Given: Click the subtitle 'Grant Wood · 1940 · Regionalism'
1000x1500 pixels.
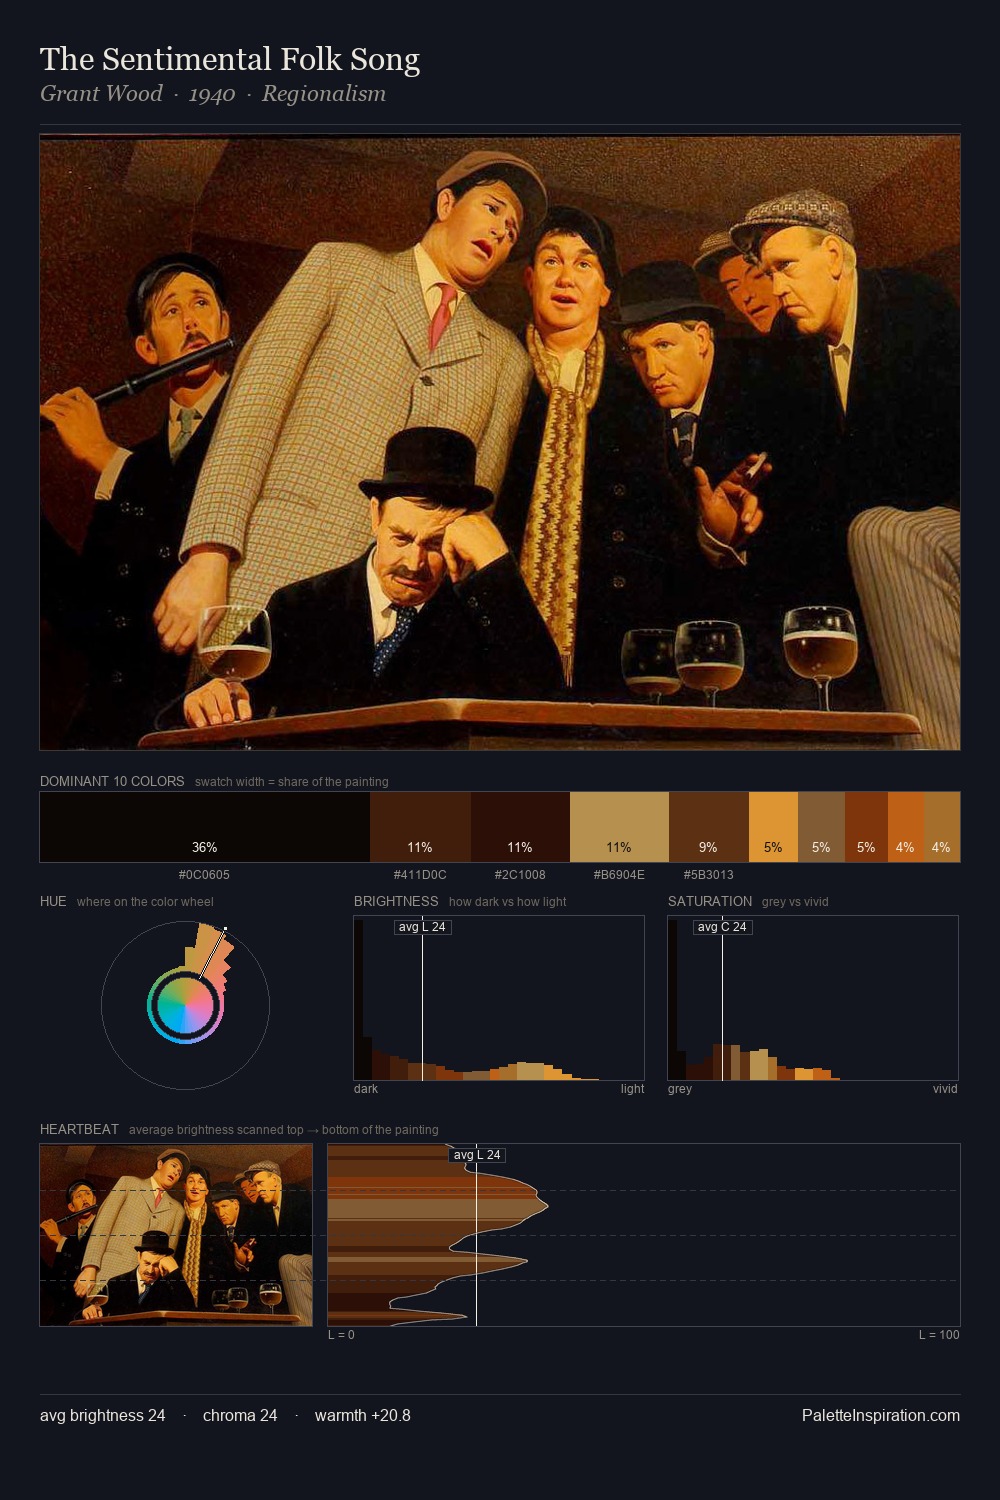Looking at the screenshot, I should [213, 94].
